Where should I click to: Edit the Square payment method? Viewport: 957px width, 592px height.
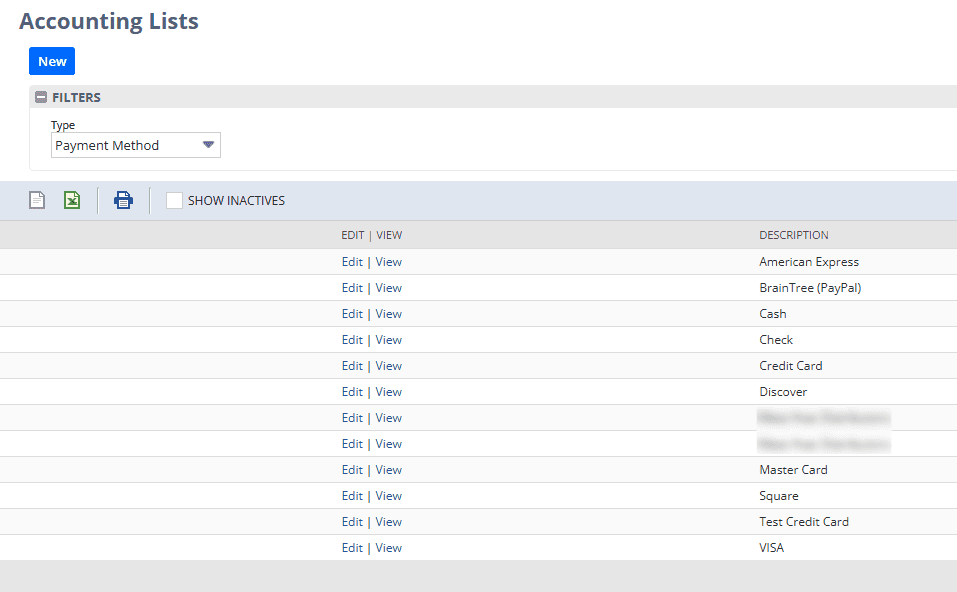(x=352, y=496)
